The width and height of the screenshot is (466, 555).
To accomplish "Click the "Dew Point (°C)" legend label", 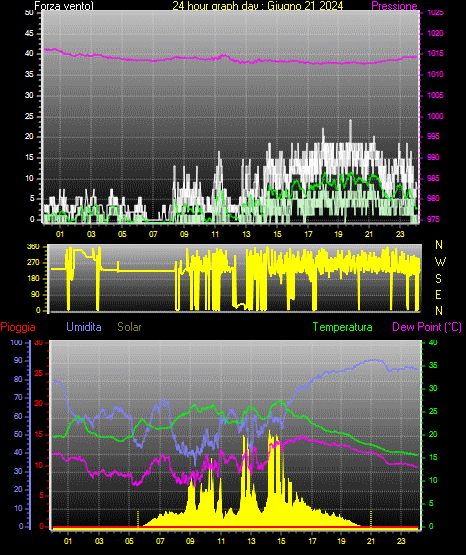I will pos(427,327).
